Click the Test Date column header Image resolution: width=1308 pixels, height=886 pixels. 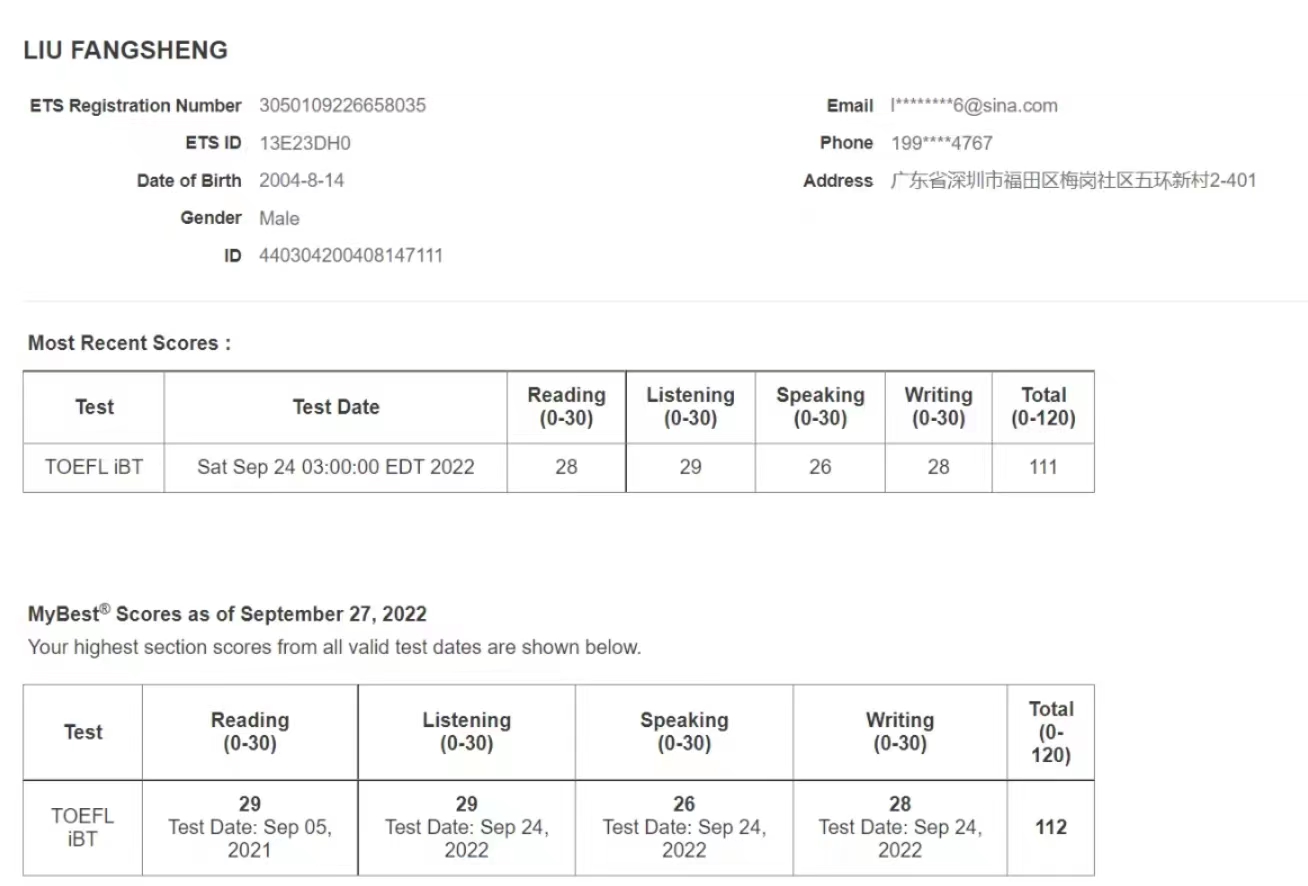click(336, 407)
